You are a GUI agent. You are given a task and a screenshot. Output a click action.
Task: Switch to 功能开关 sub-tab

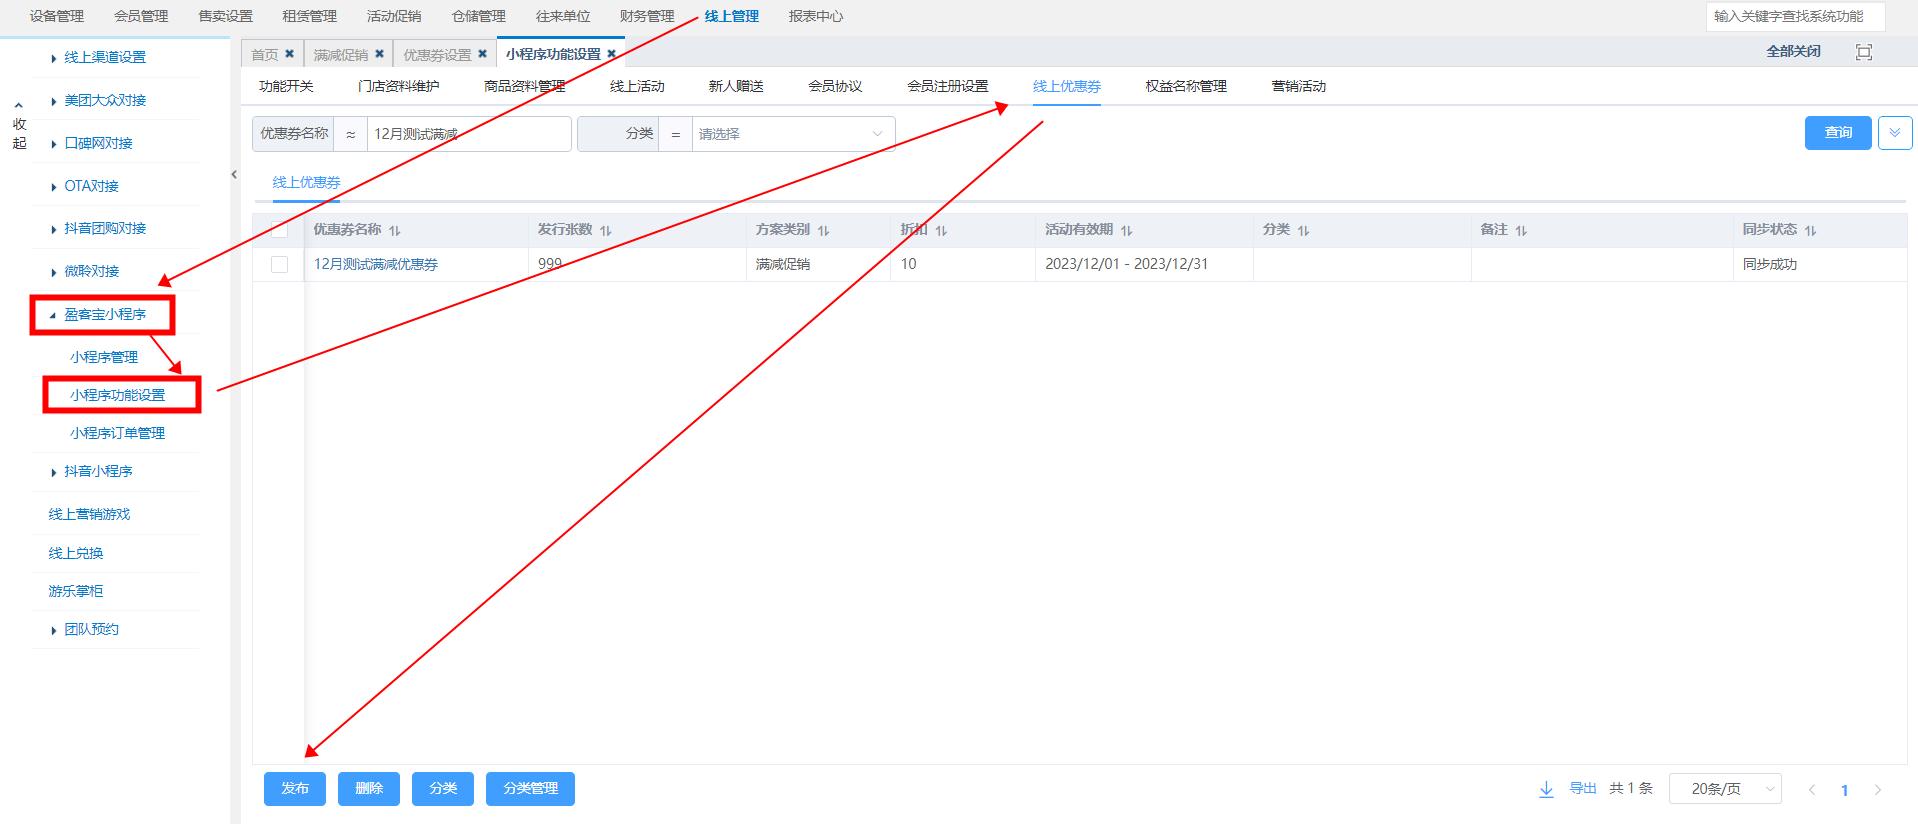coord(286,86)
